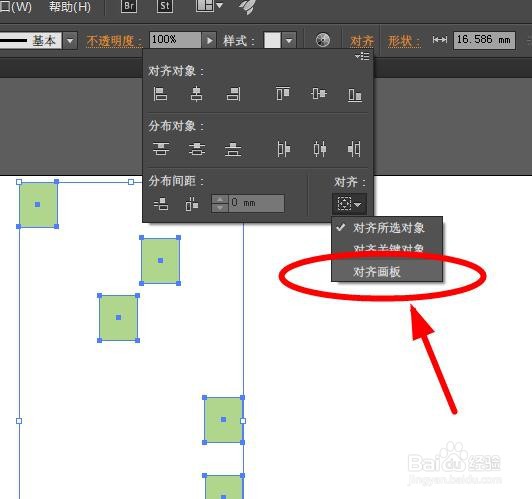
Task: Click the shape width link icon
Action: click(x=439, y=40)
